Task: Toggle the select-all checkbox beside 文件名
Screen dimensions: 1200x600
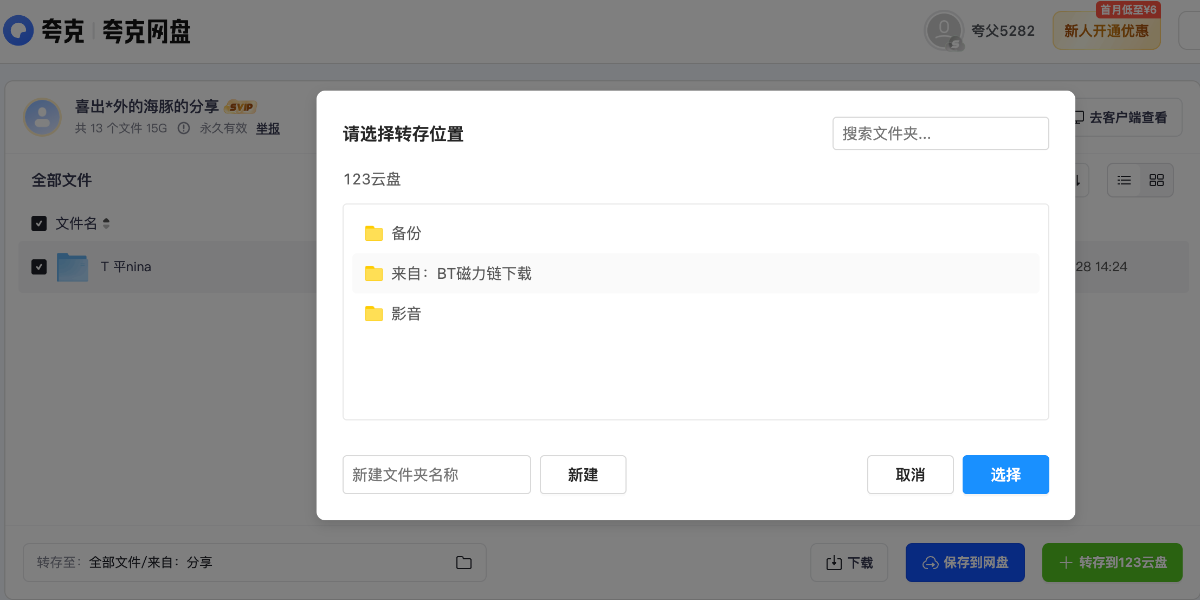Action: (39, 223)
